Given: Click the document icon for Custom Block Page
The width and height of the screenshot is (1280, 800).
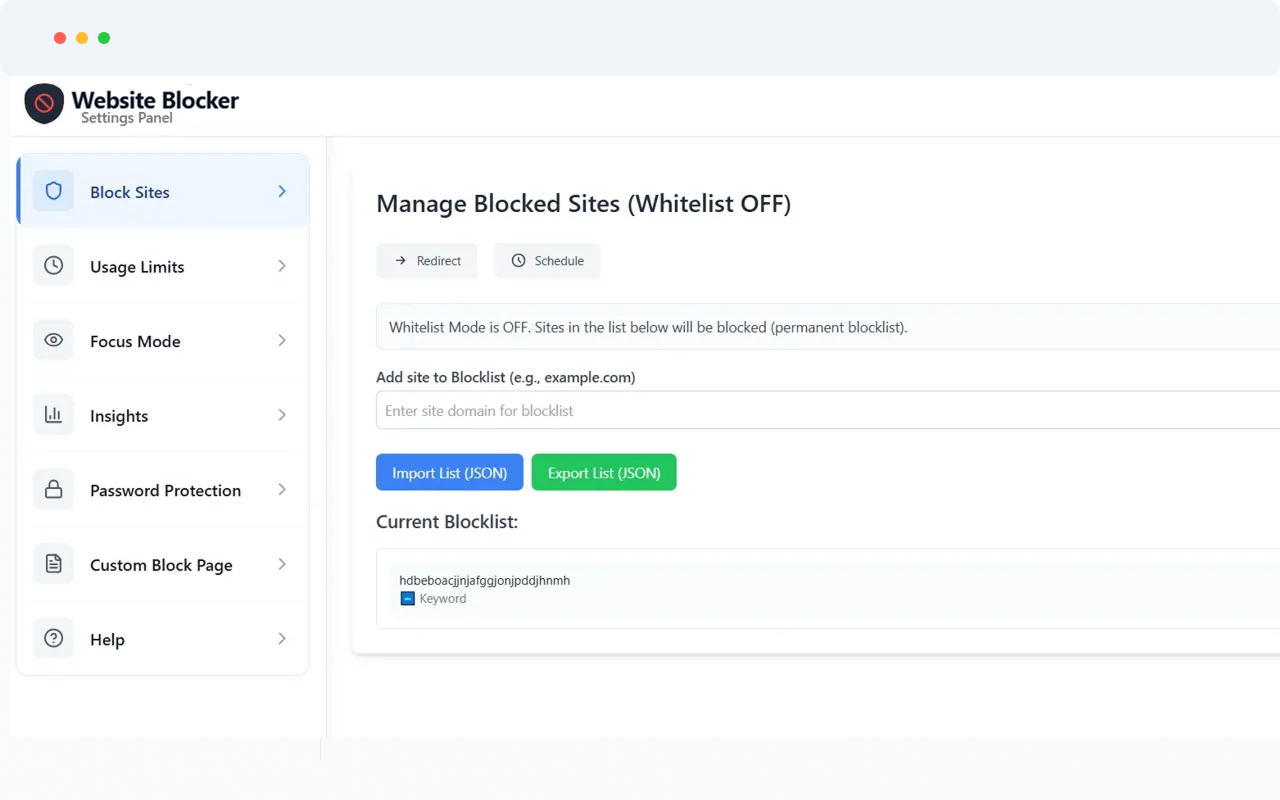Looking at the screenshot, I should pyautogui.click(x=54, y=564).
